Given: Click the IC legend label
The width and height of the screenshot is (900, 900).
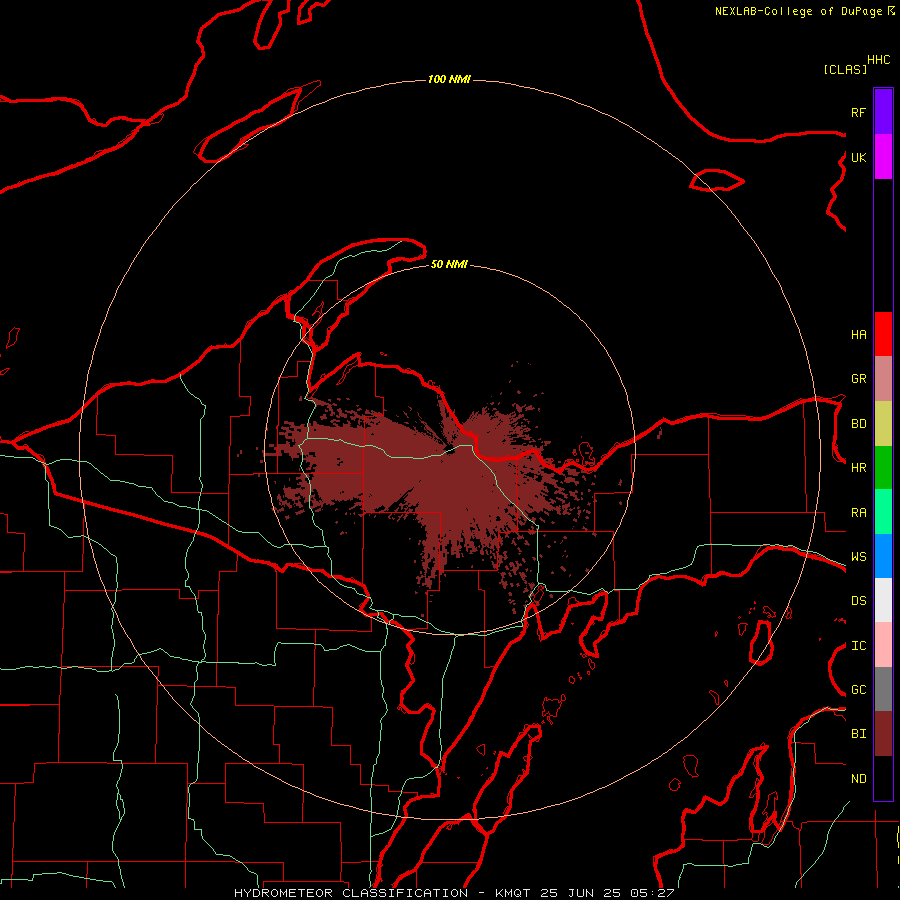Looking at the screenshot, I should click(x=858, y=646).
